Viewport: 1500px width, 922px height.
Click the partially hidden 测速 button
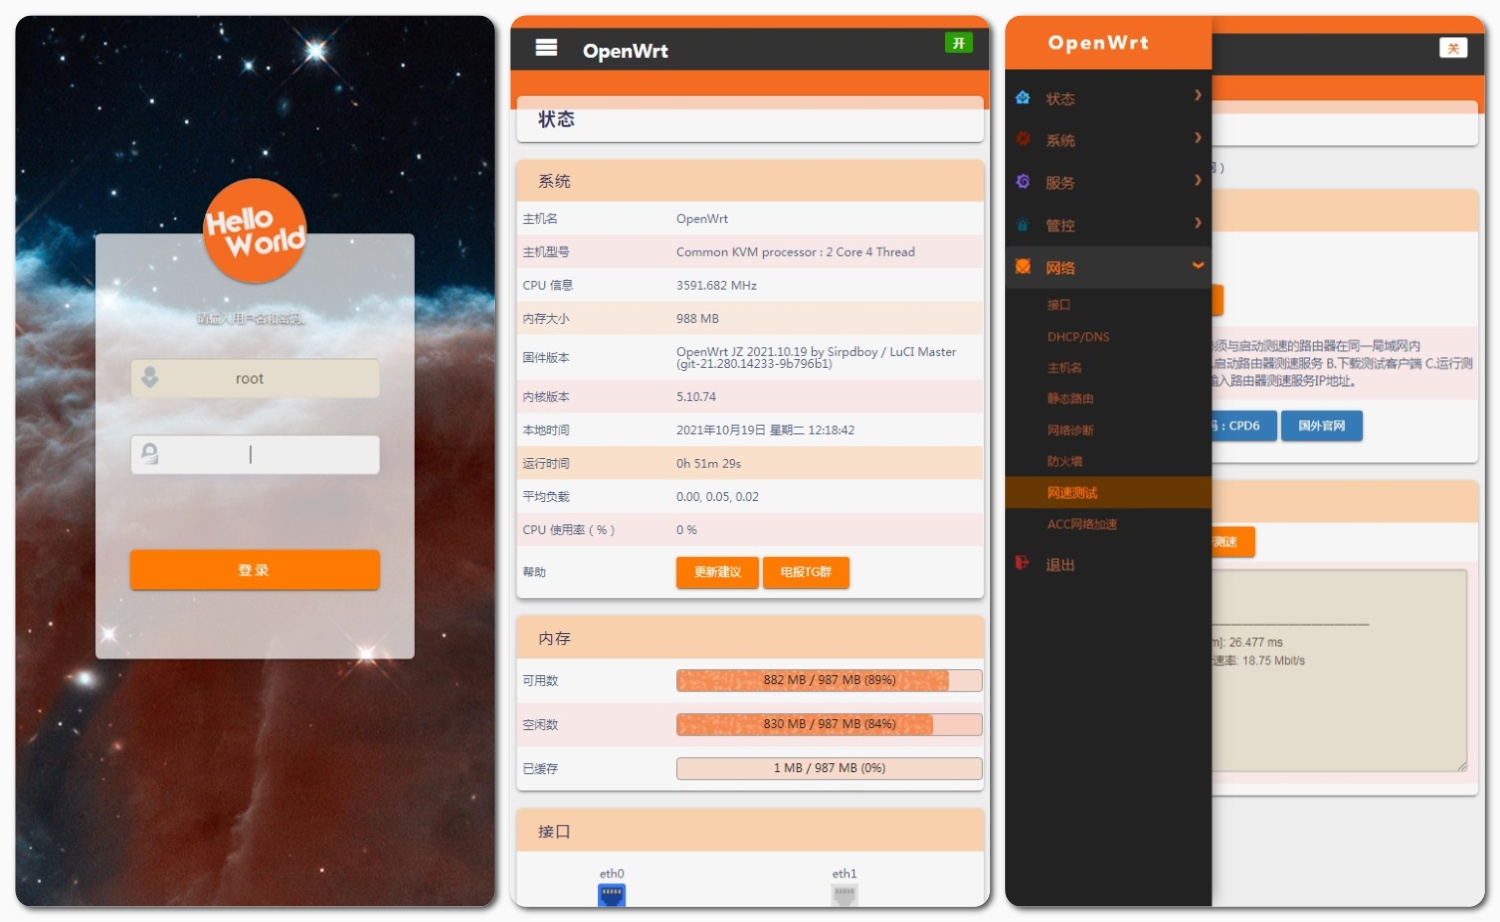1233,542
